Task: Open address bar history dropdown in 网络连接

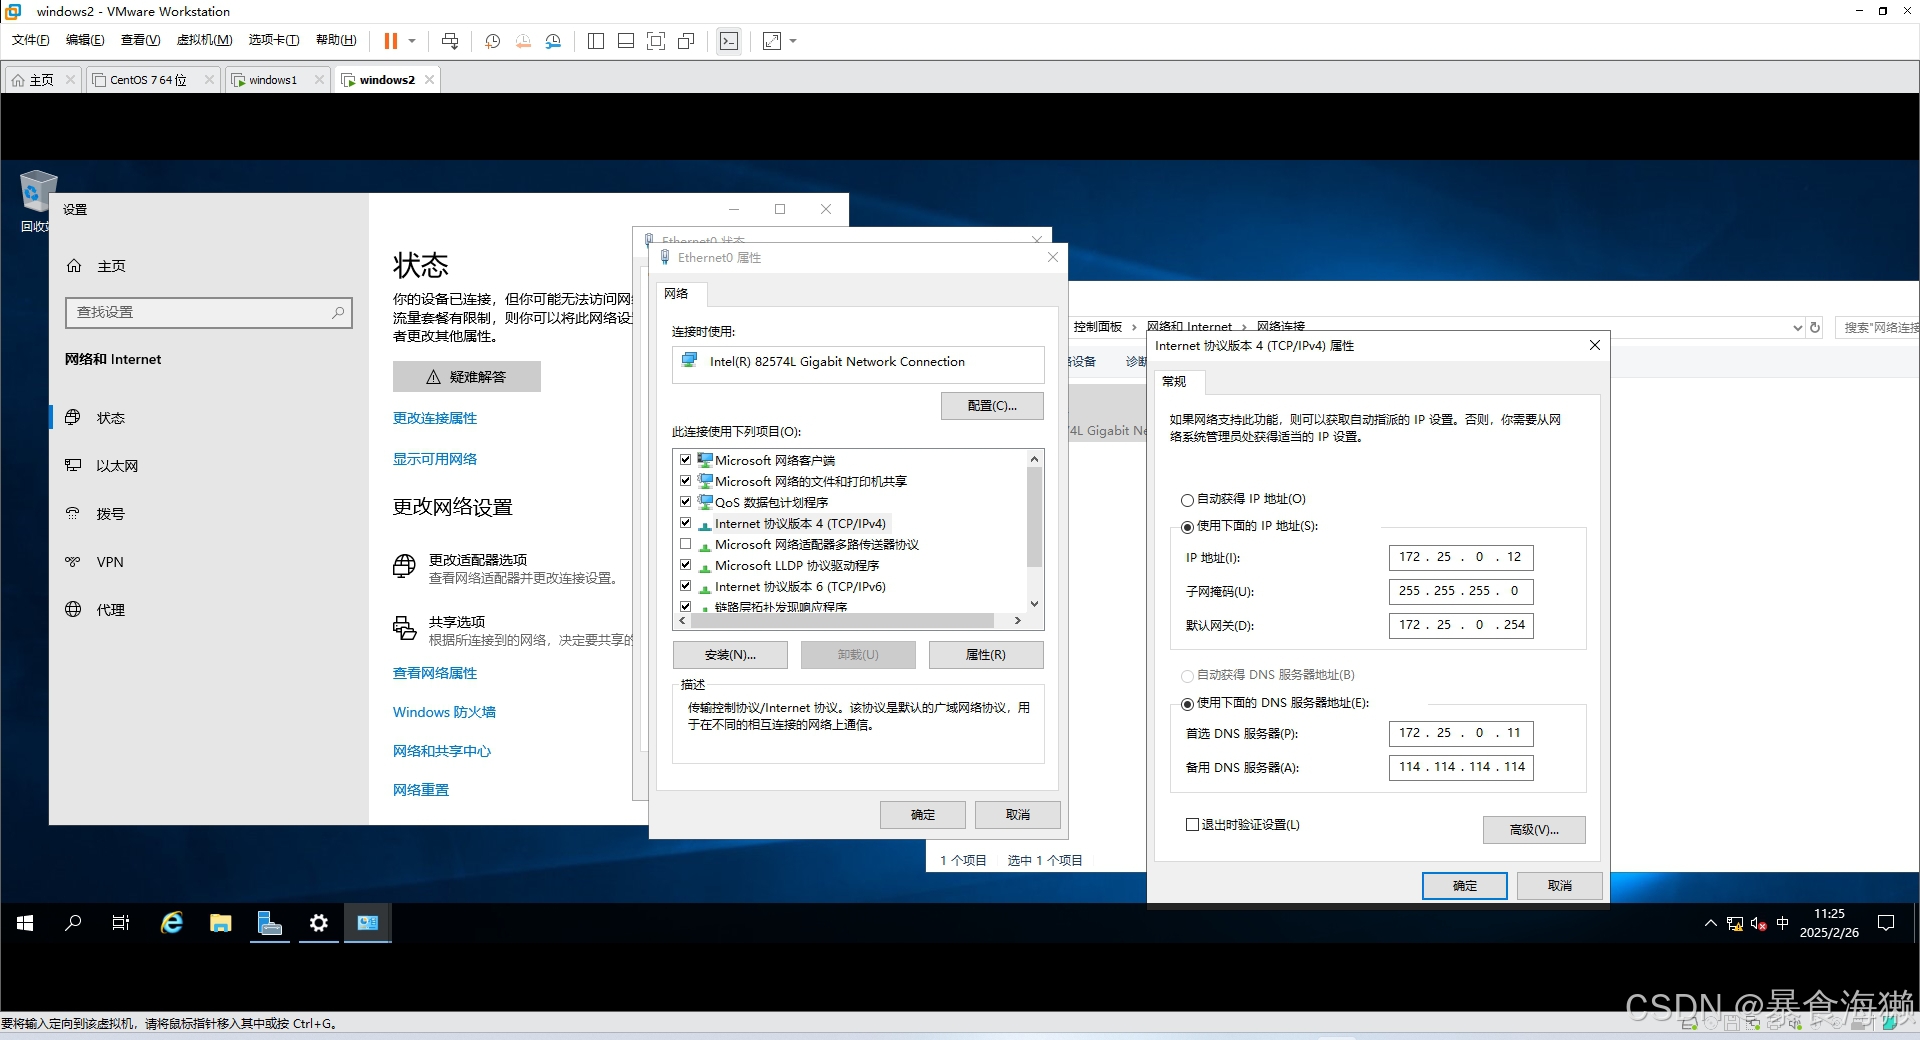Action: [x=1797, y=328]
